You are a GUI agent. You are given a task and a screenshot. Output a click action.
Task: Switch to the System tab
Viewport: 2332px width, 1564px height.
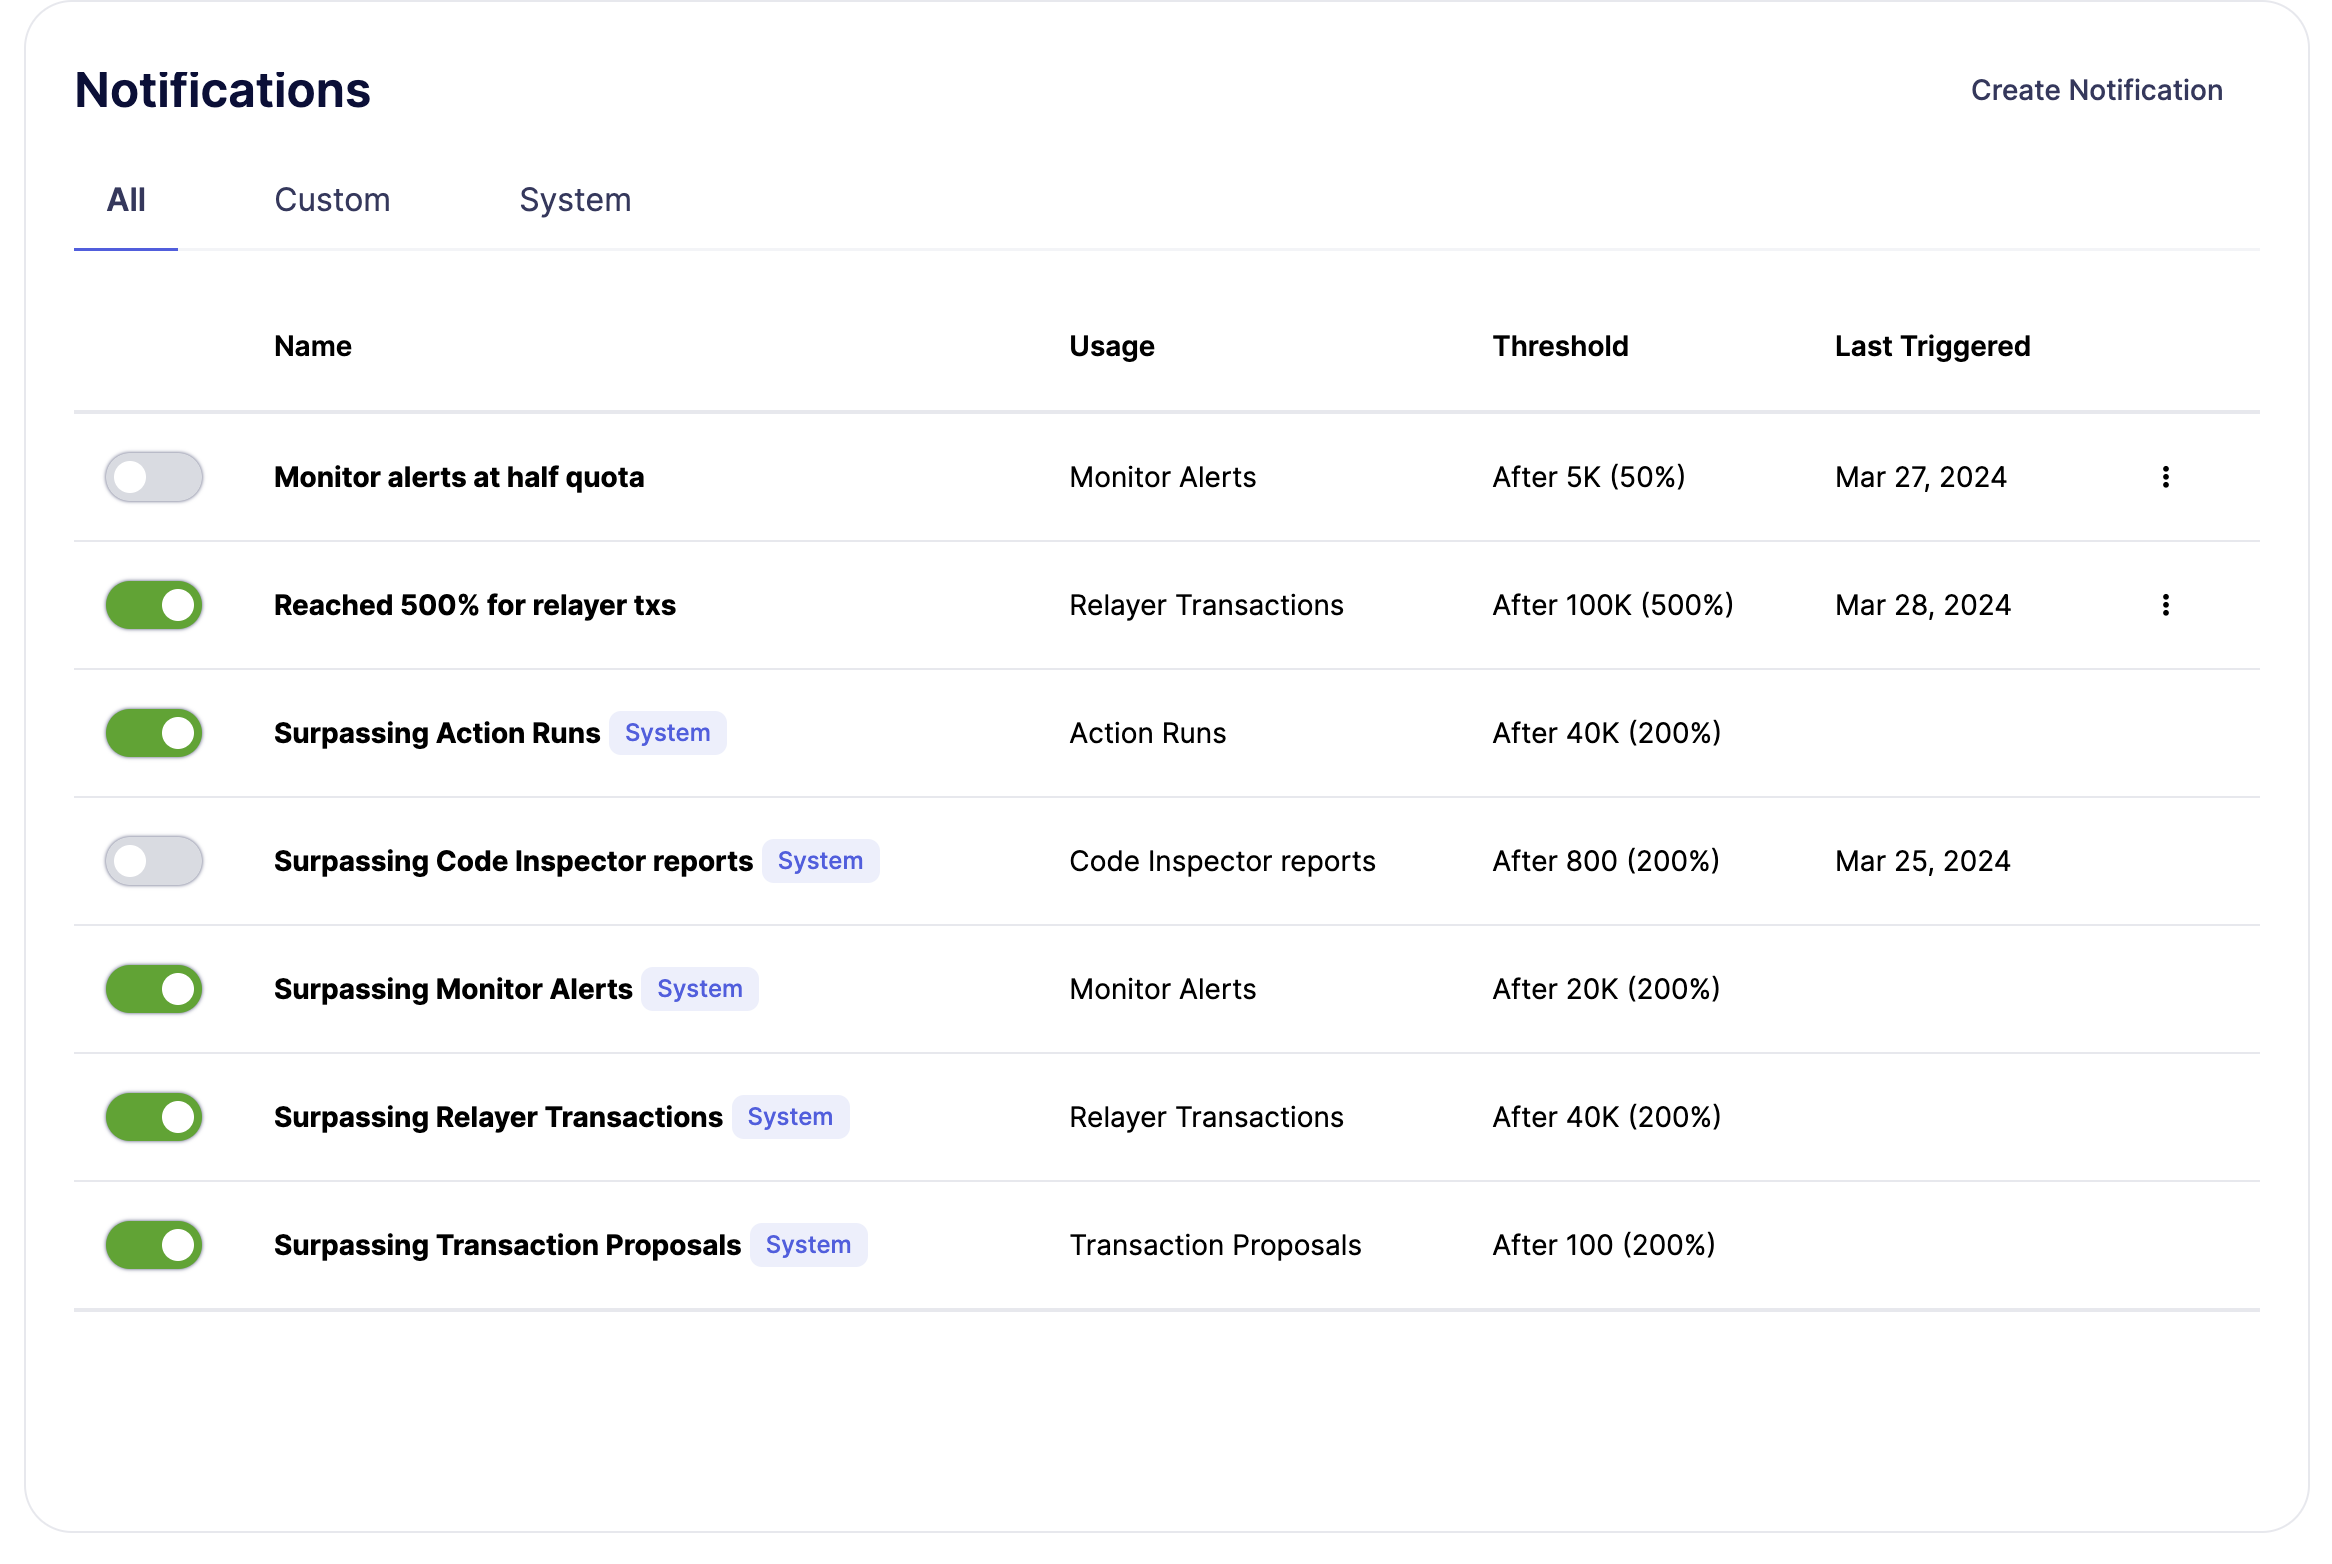click(x=575, y=200)
